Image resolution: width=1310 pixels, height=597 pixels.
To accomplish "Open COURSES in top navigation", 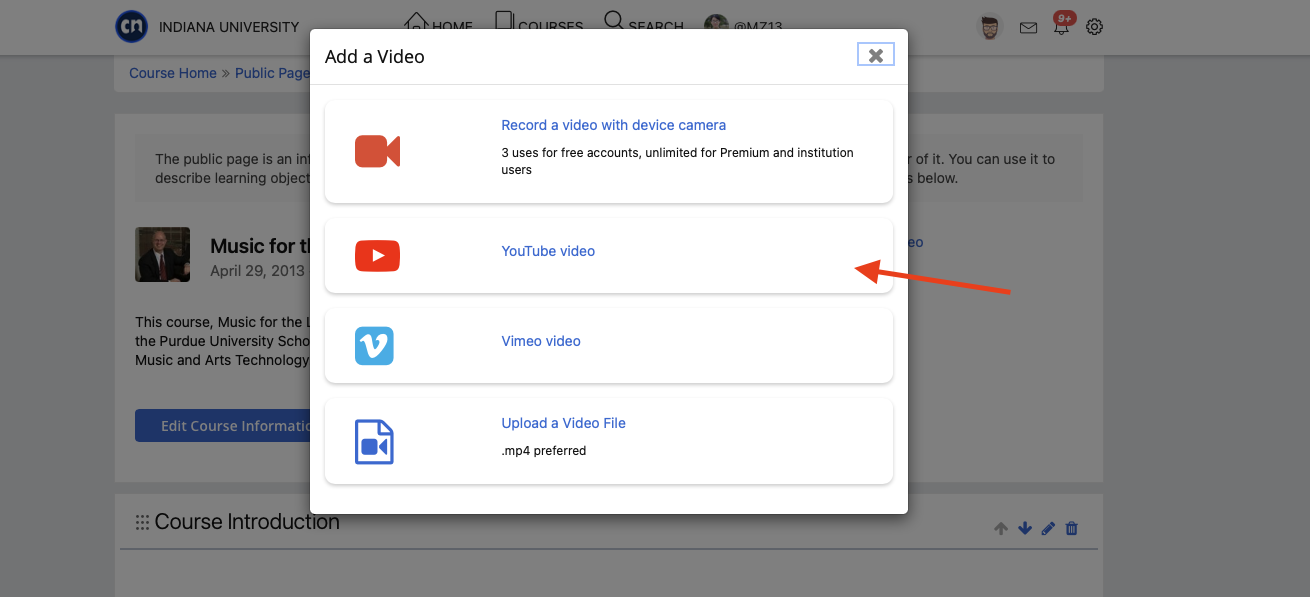I will [x=539, y=24].
